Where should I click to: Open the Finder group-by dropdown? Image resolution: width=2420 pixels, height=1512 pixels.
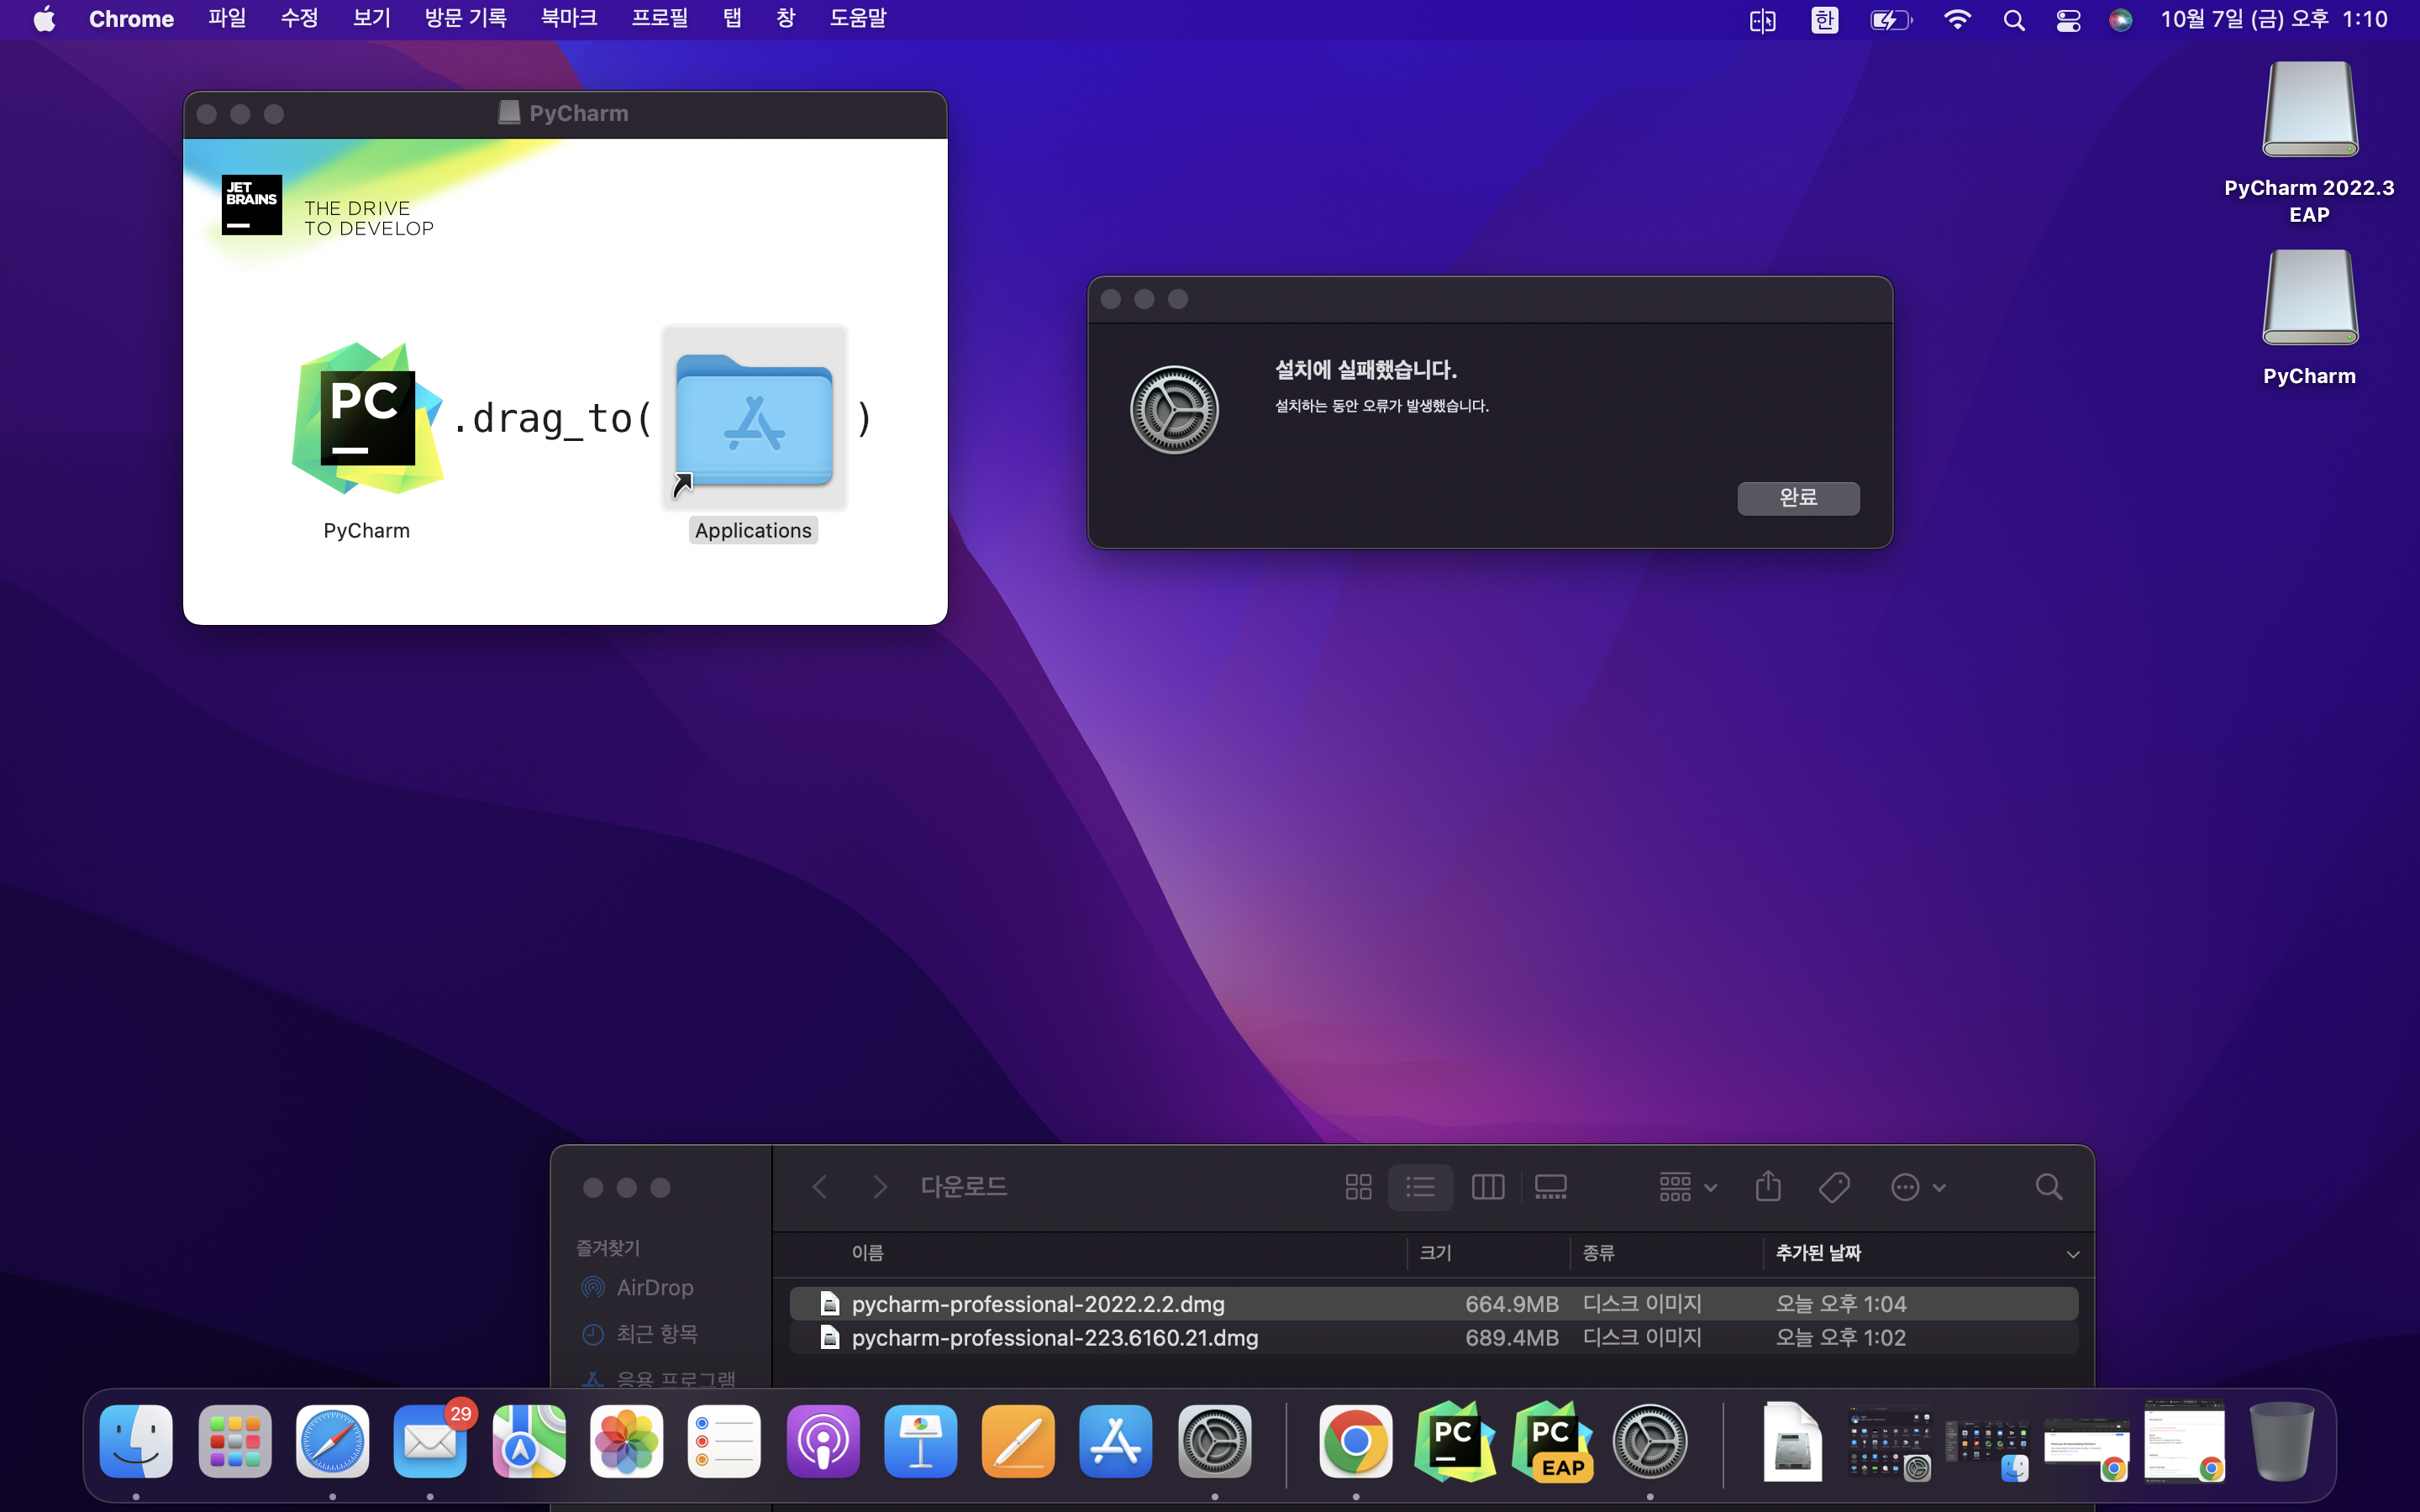1688,1187
